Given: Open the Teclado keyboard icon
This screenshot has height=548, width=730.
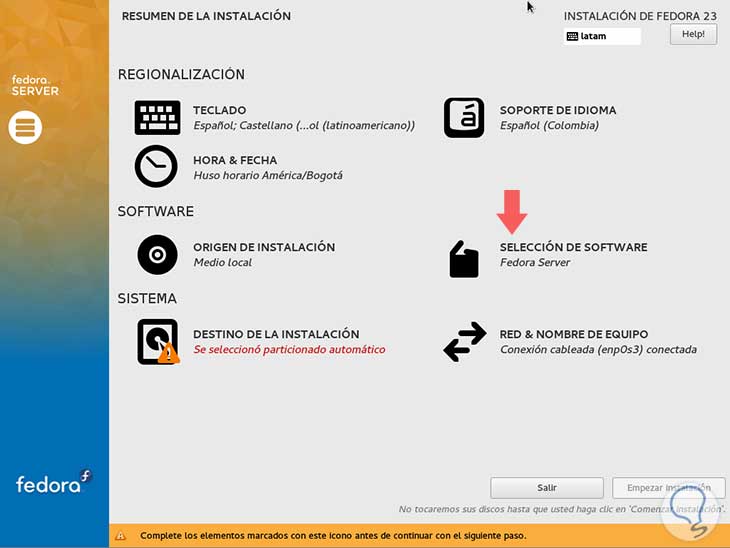Looking at the screenshot, I should pos(157,118).
